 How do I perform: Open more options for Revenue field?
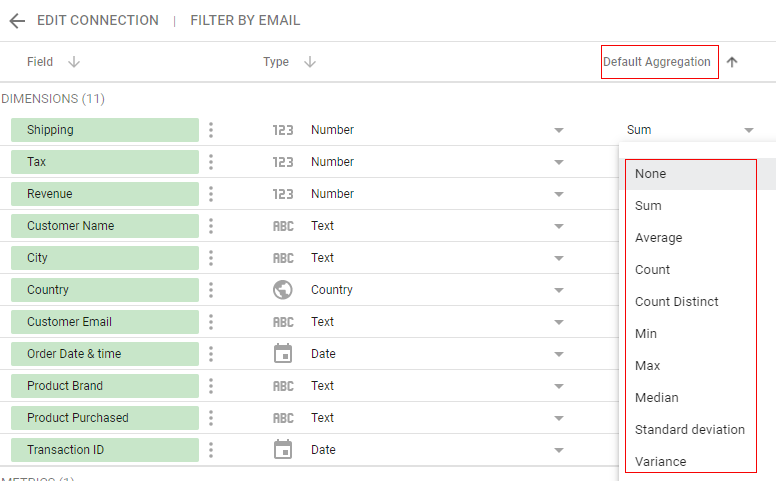pyautogui.click(x=211, y=194)
